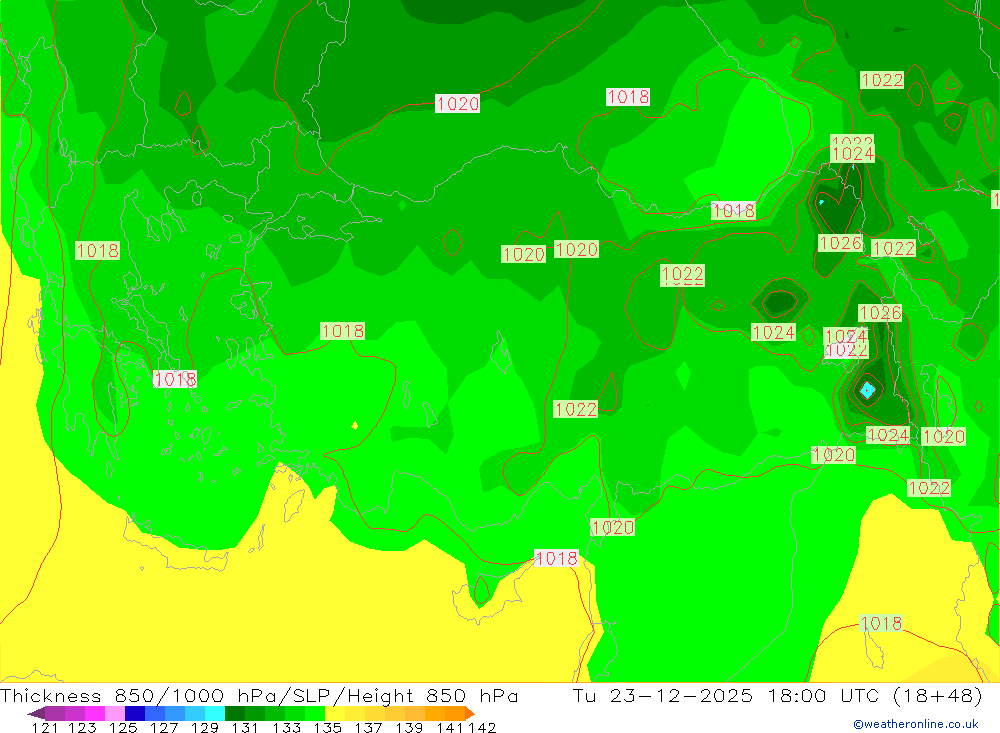The image size is (1000, 733).
Task: Click the 1022 label in the top-right corner
Action: click(882, 80)
